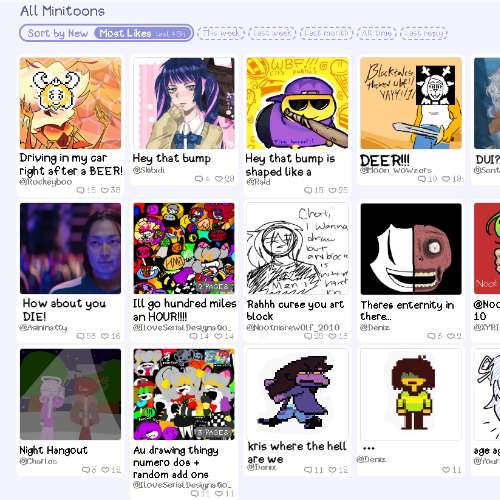
Task: Open the Theres enternity in there thumbnail
Action: pos(411,249)
